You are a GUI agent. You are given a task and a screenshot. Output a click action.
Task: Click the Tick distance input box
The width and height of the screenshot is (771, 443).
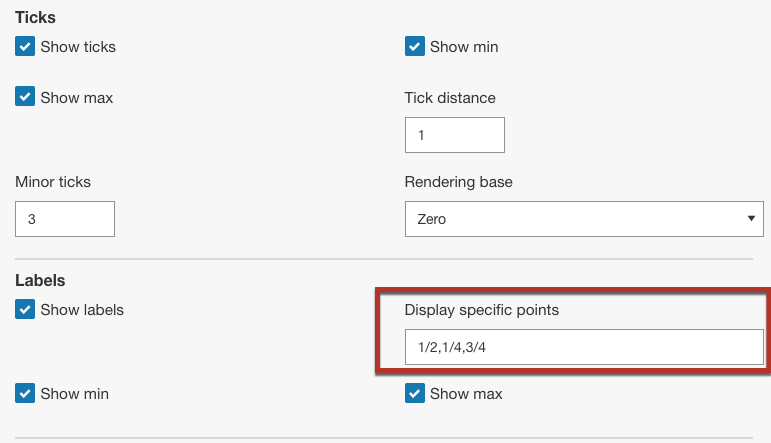pyautogui.click(x=454, y=135)
